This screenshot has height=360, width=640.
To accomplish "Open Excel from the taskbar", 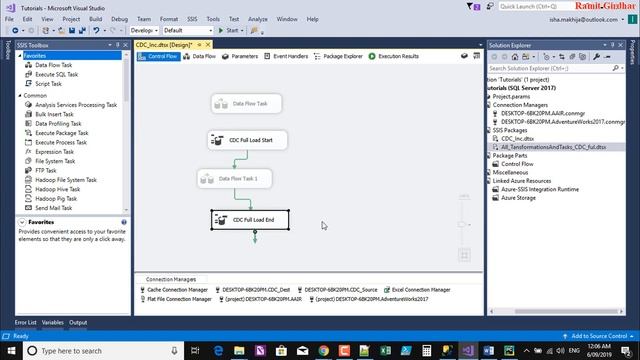I will coord(385,351).
